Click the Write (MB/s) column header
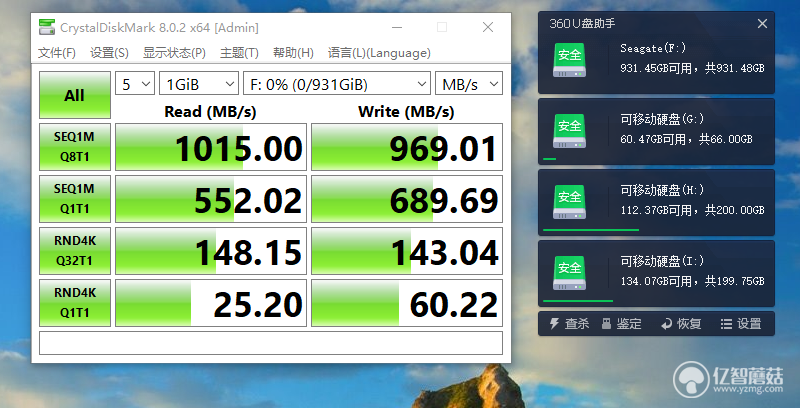The height and width of the screenshot is (408, 800). tap(406, 111)
